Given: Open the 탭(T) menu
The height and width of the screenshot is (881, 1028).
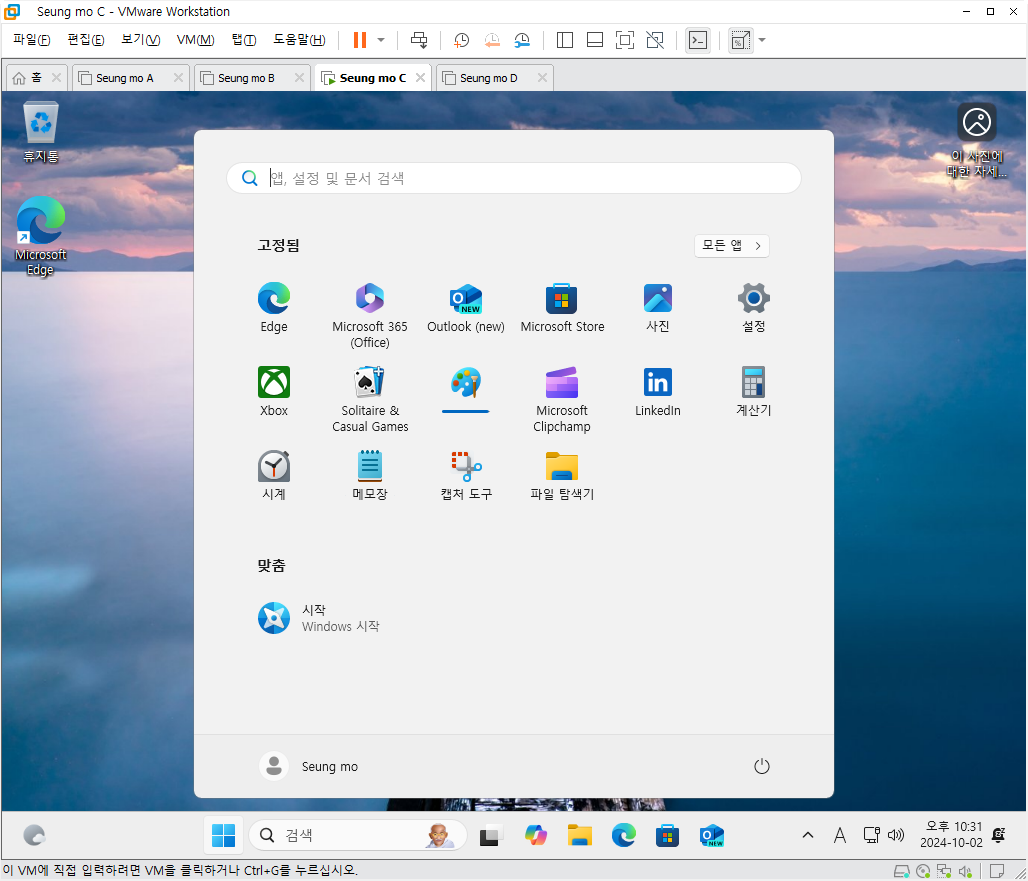Looking at the screenshot, I should coord(243,40).
